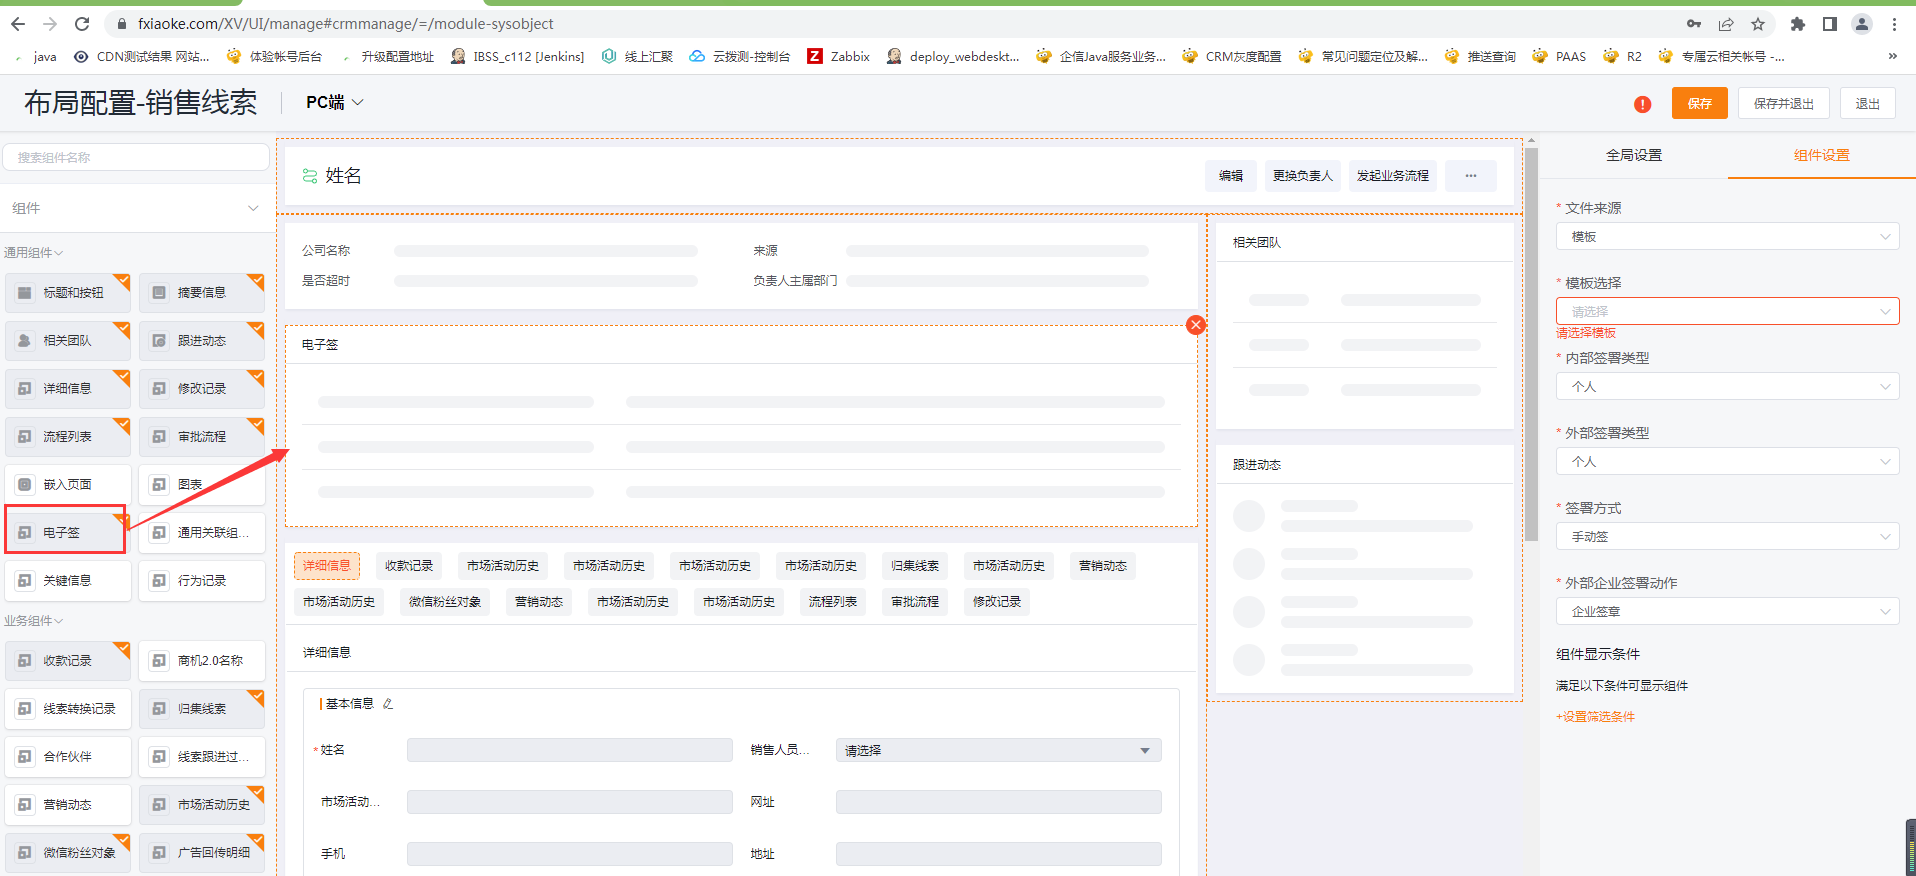The width and height of the screenshot is (1916, 876).
Task: Click the orange 保存 button
Action: click(1699, 104)
